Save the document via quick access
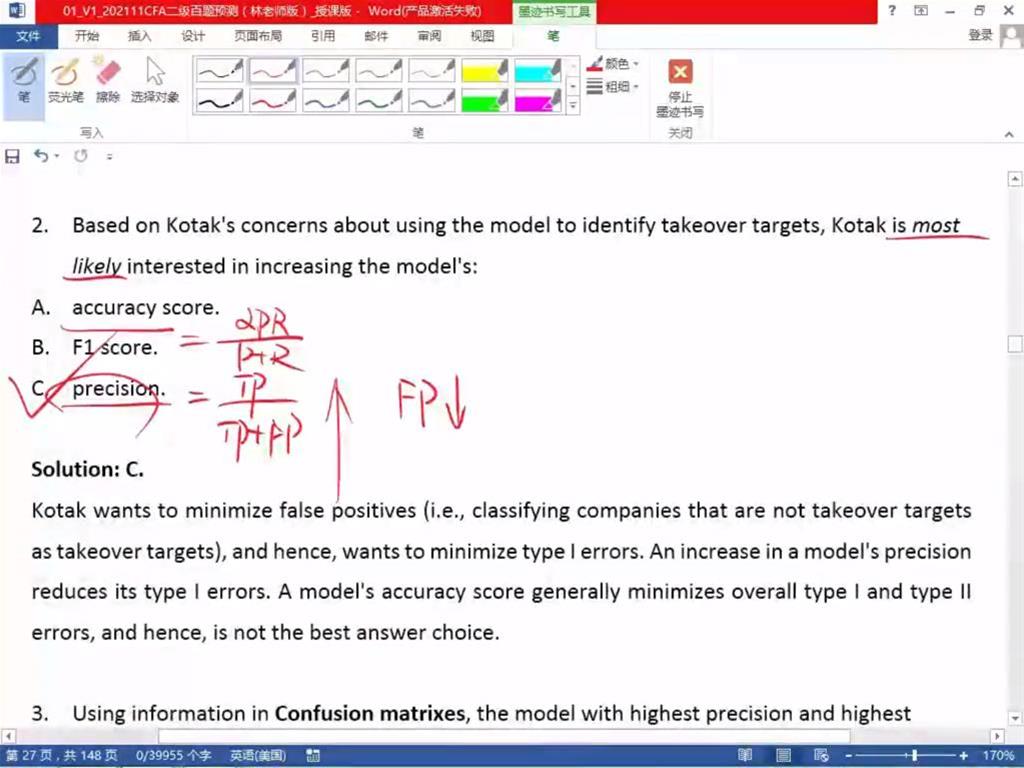The image size is (1024, 768). pos(12,156)
